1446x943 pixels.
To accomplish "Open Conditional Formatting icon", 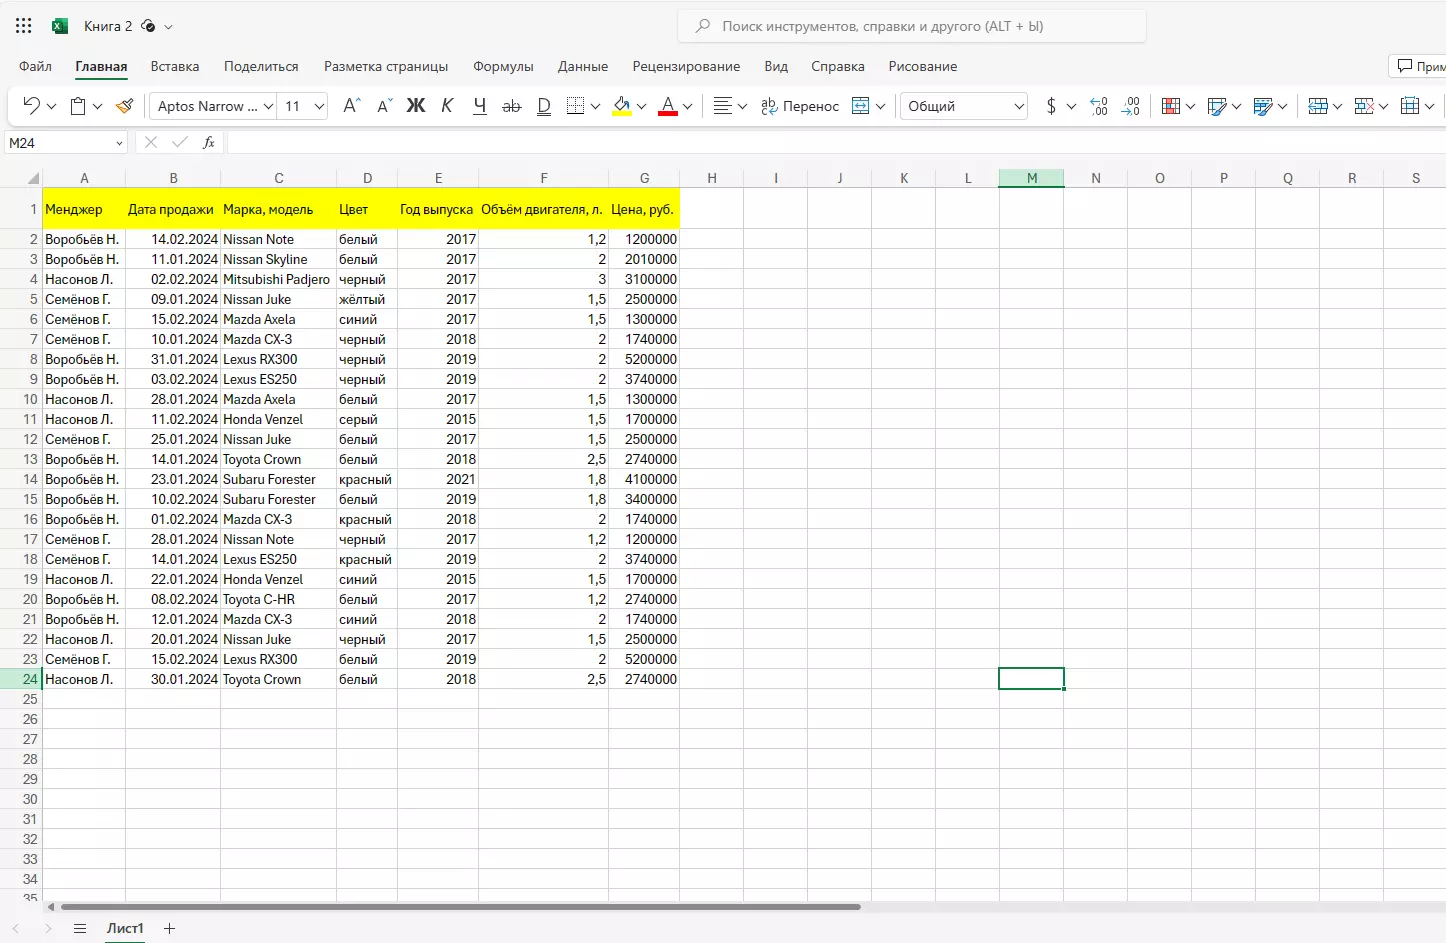I will pyautogui.click(x=1170, y=106).
